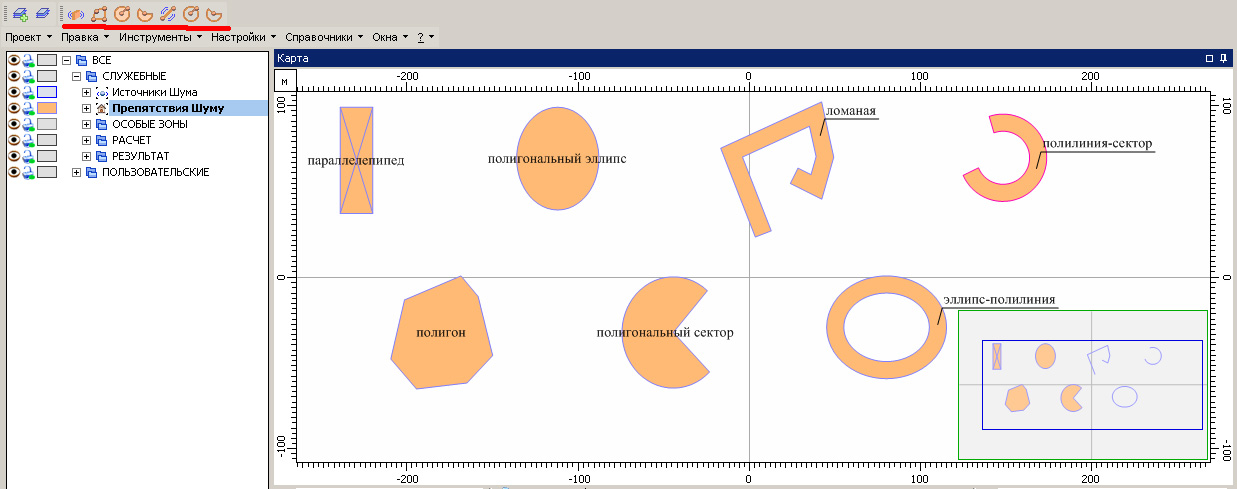Open the Справочники menu

[327, 37]
